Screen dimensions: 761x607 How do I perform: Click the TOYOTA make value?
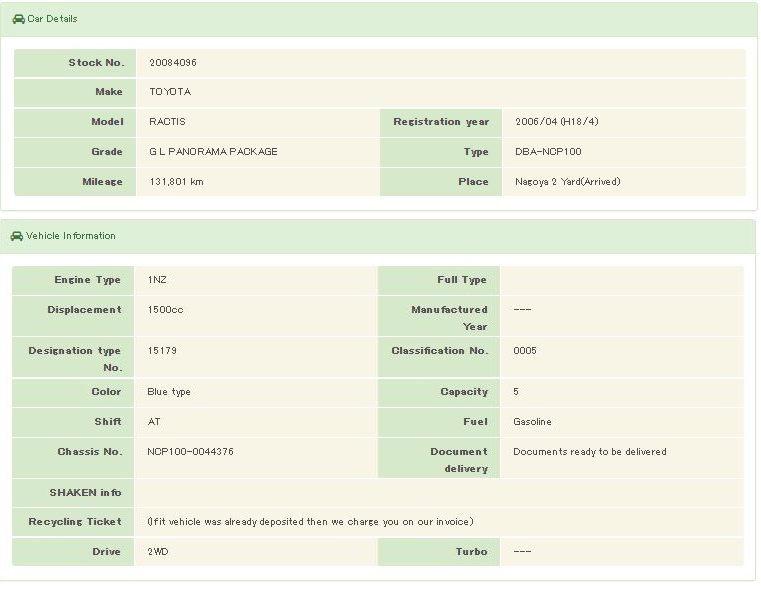[x=170, y=92]
